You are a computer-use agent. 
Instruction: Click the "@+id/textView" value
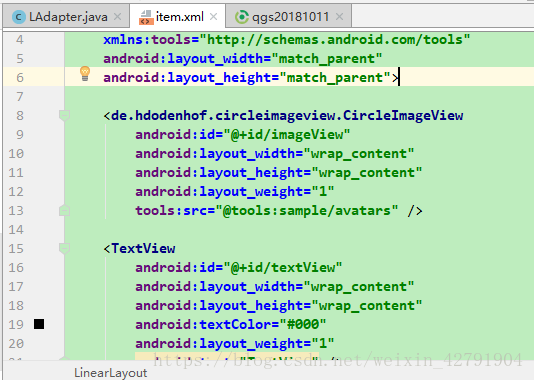click(x=283, y=268)
